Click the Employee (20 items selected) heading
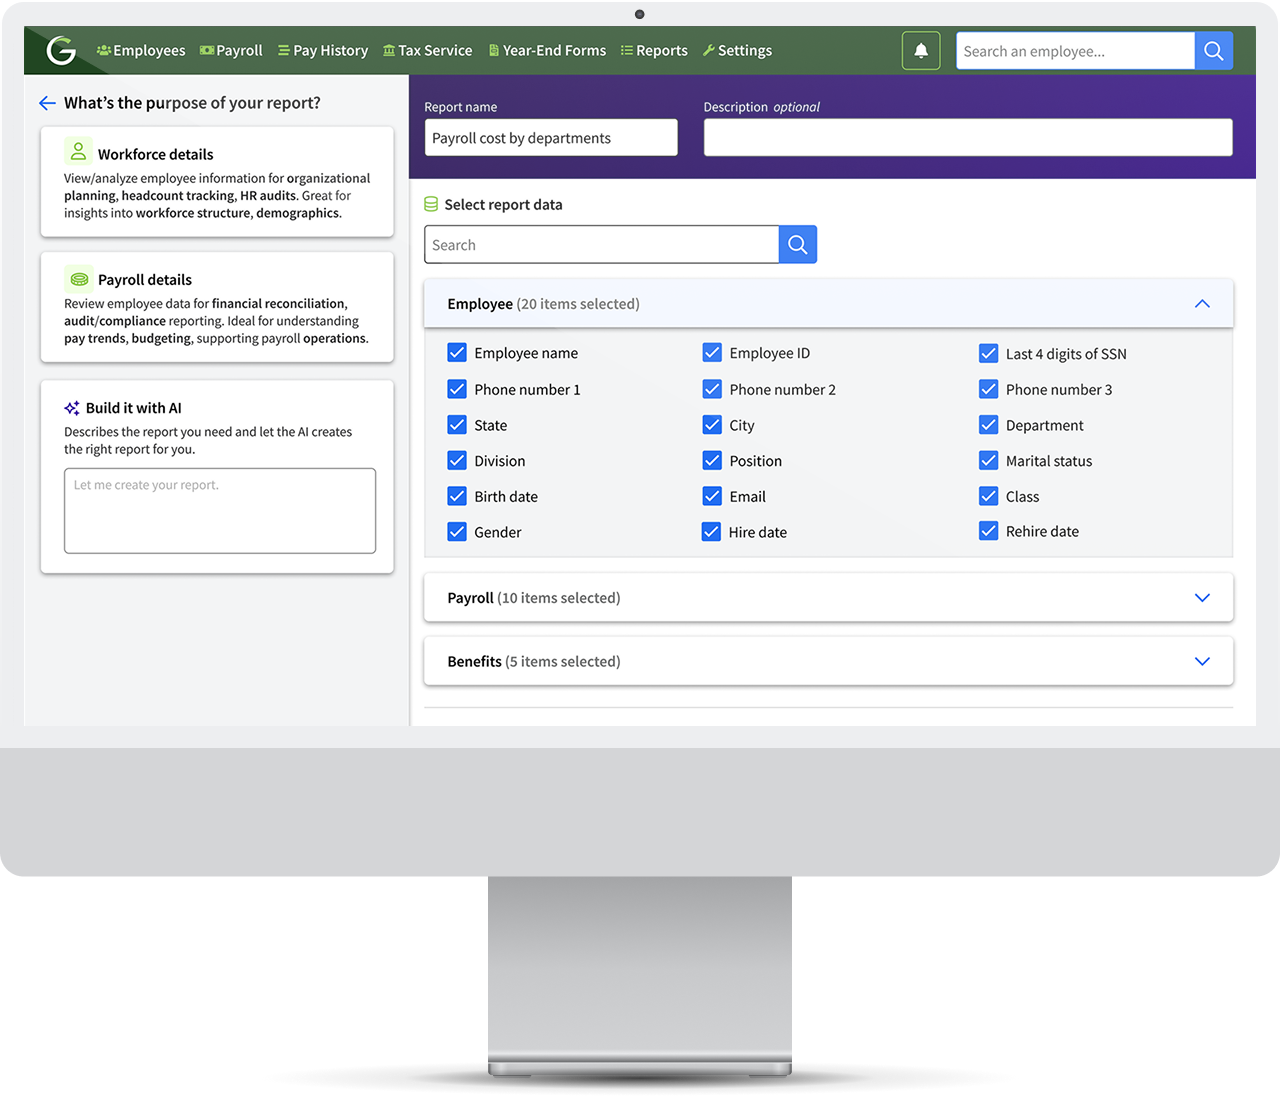 tap(543, 304)
